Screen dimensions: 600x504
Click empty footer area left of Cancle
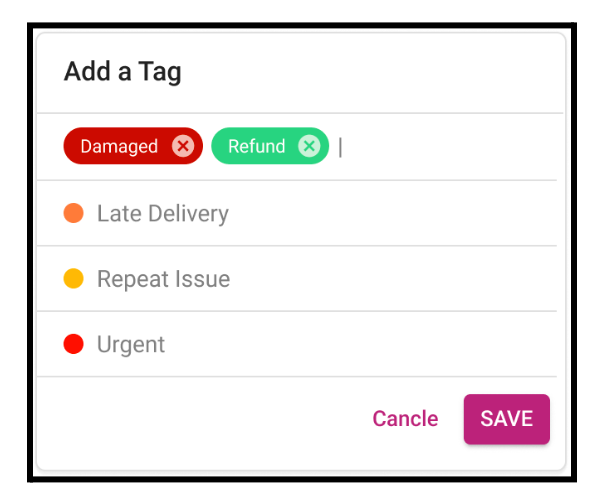coord(203,419)
